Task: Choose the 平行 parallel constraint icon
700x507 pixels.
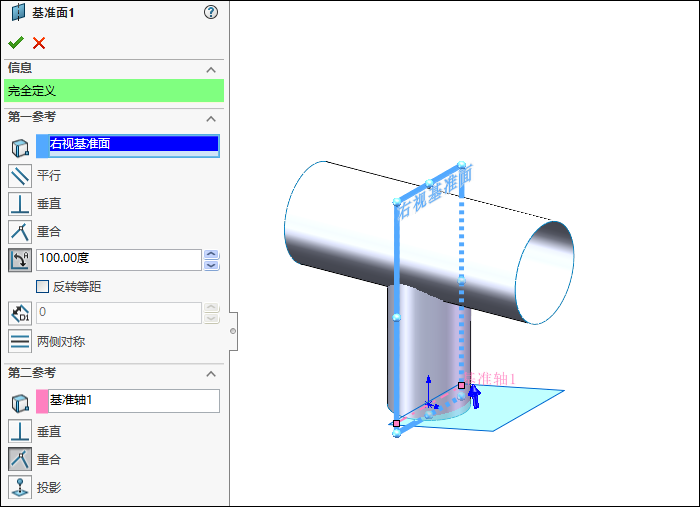Action: point(20,175)
